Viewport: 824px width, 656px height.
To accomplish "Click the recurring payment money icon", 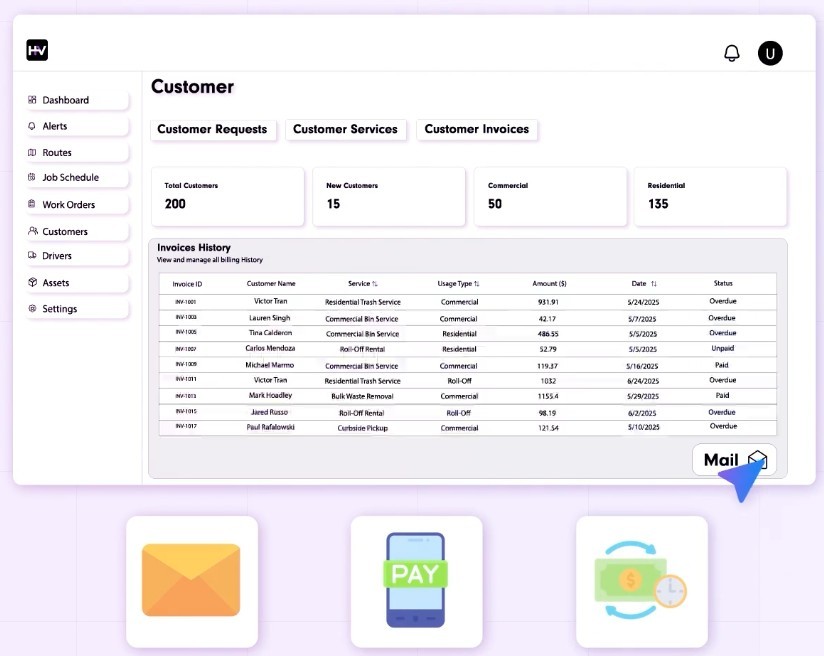I will coord(641,580).
